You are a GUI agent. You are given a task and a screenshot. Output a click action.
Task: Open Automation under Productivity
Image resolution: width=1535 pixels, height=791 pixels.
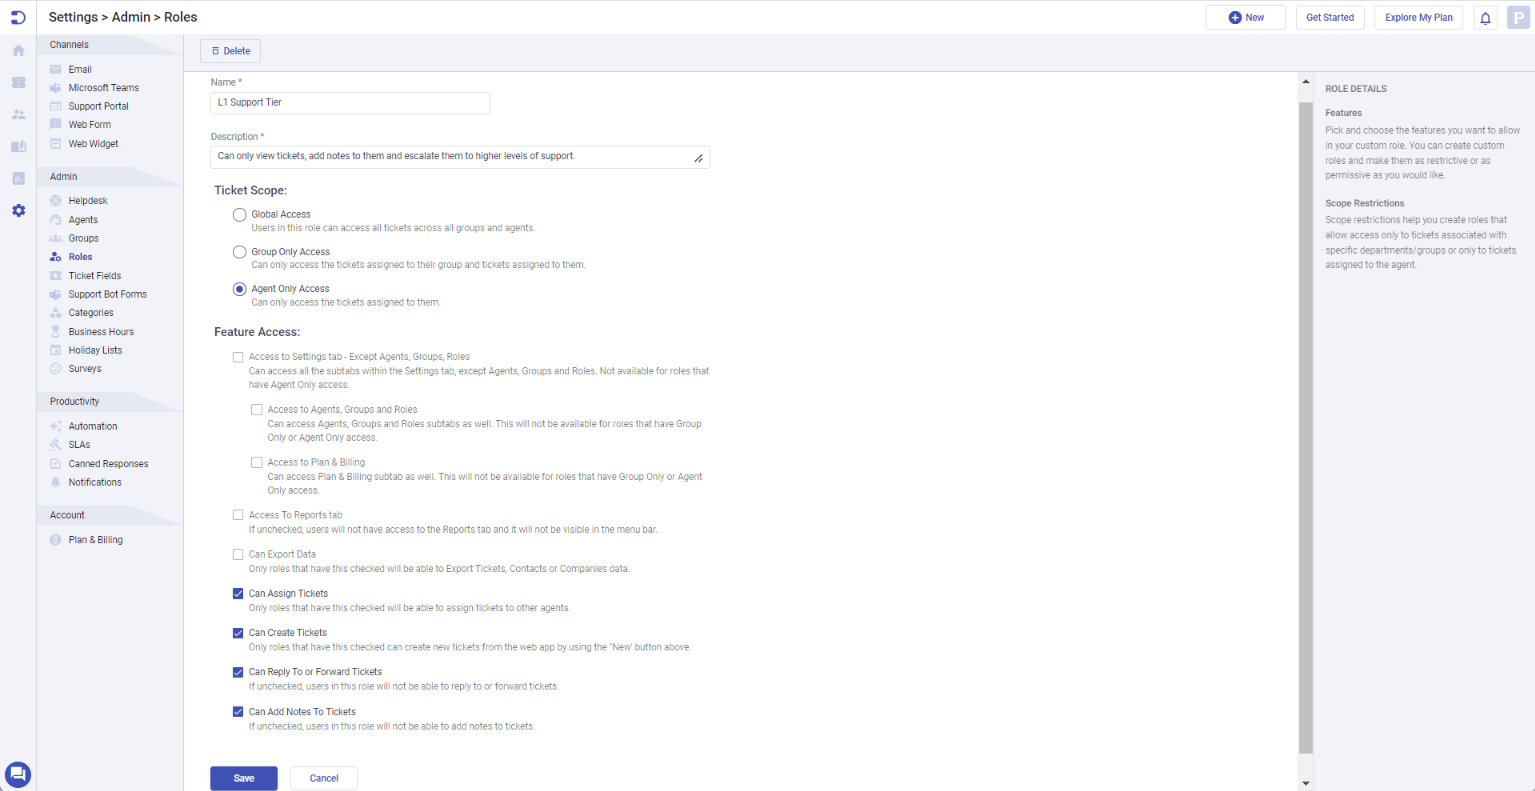click(92, 426)
